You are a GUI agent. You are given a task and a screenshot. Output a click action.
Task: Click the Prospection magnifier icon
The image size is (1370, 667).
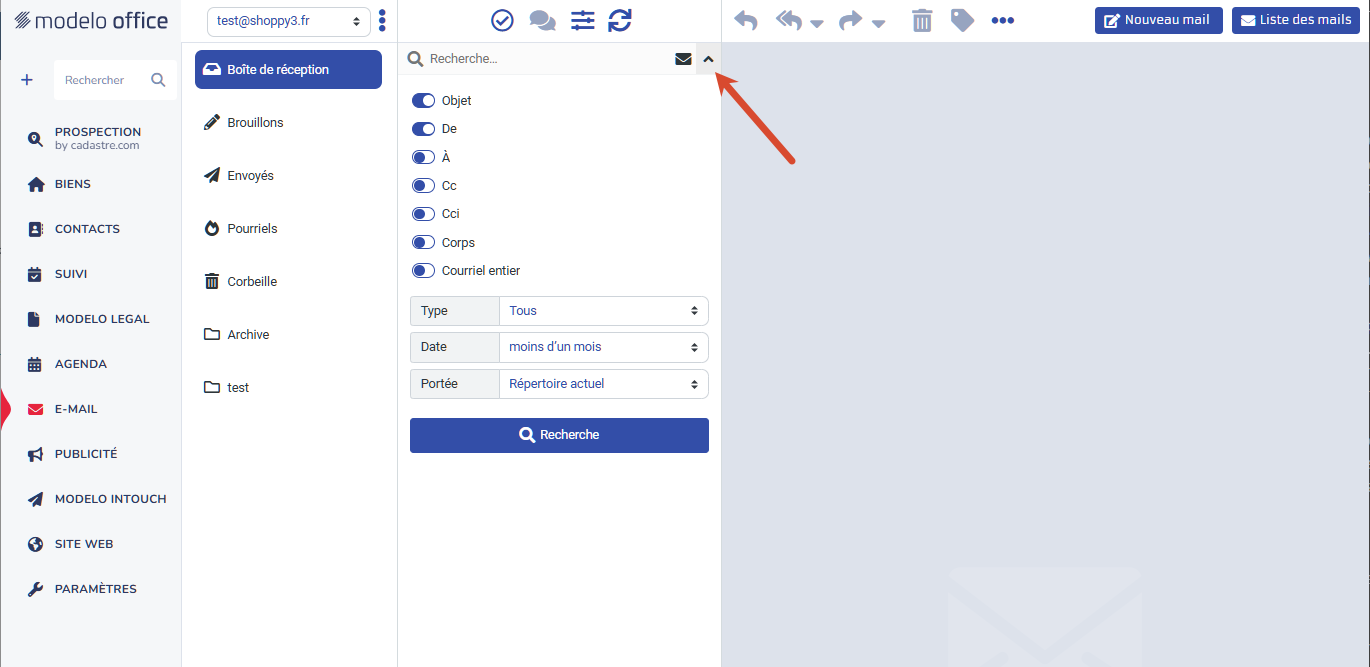coord(35,139)
